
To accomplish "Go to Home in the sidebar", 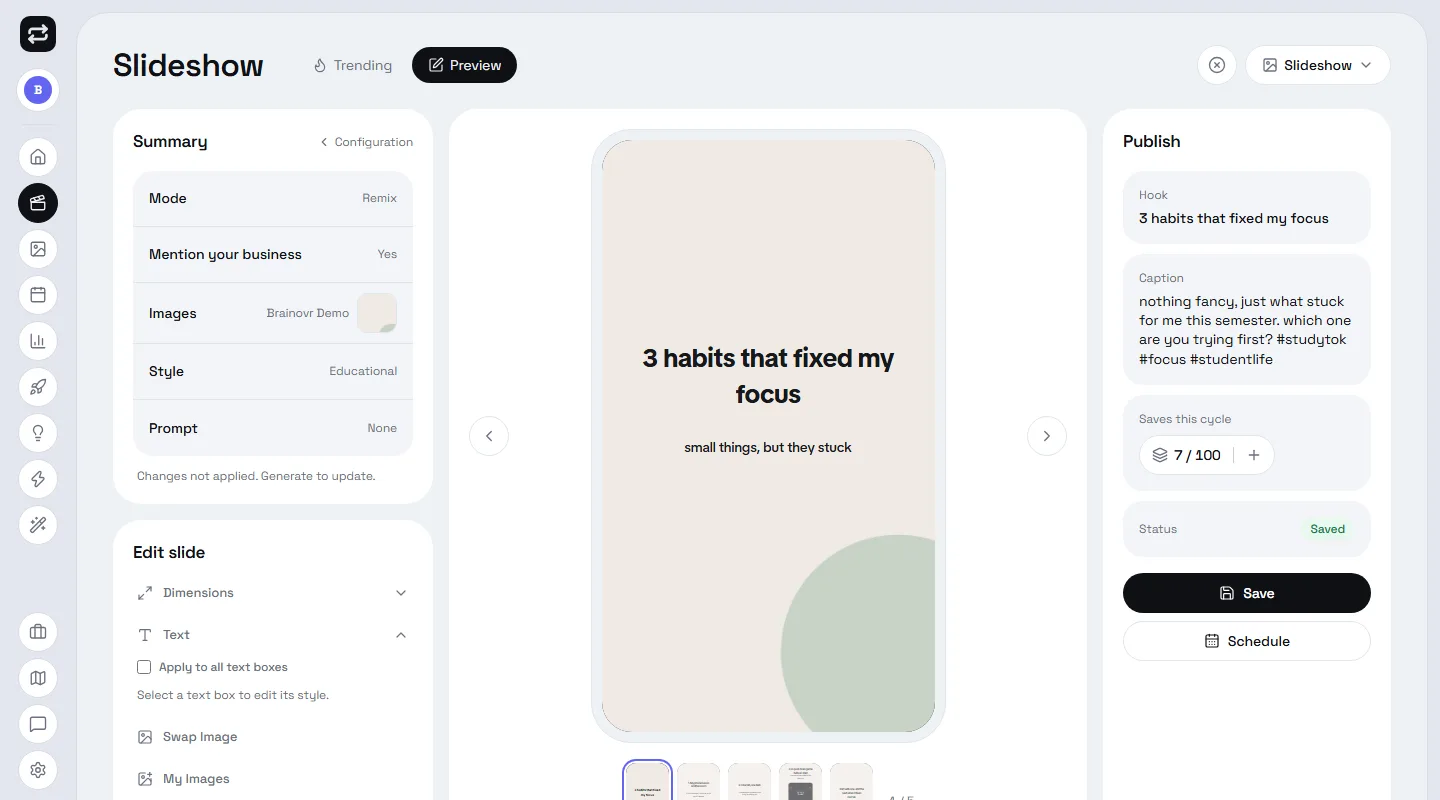I will pyautogui.click(x=38, y=157).
